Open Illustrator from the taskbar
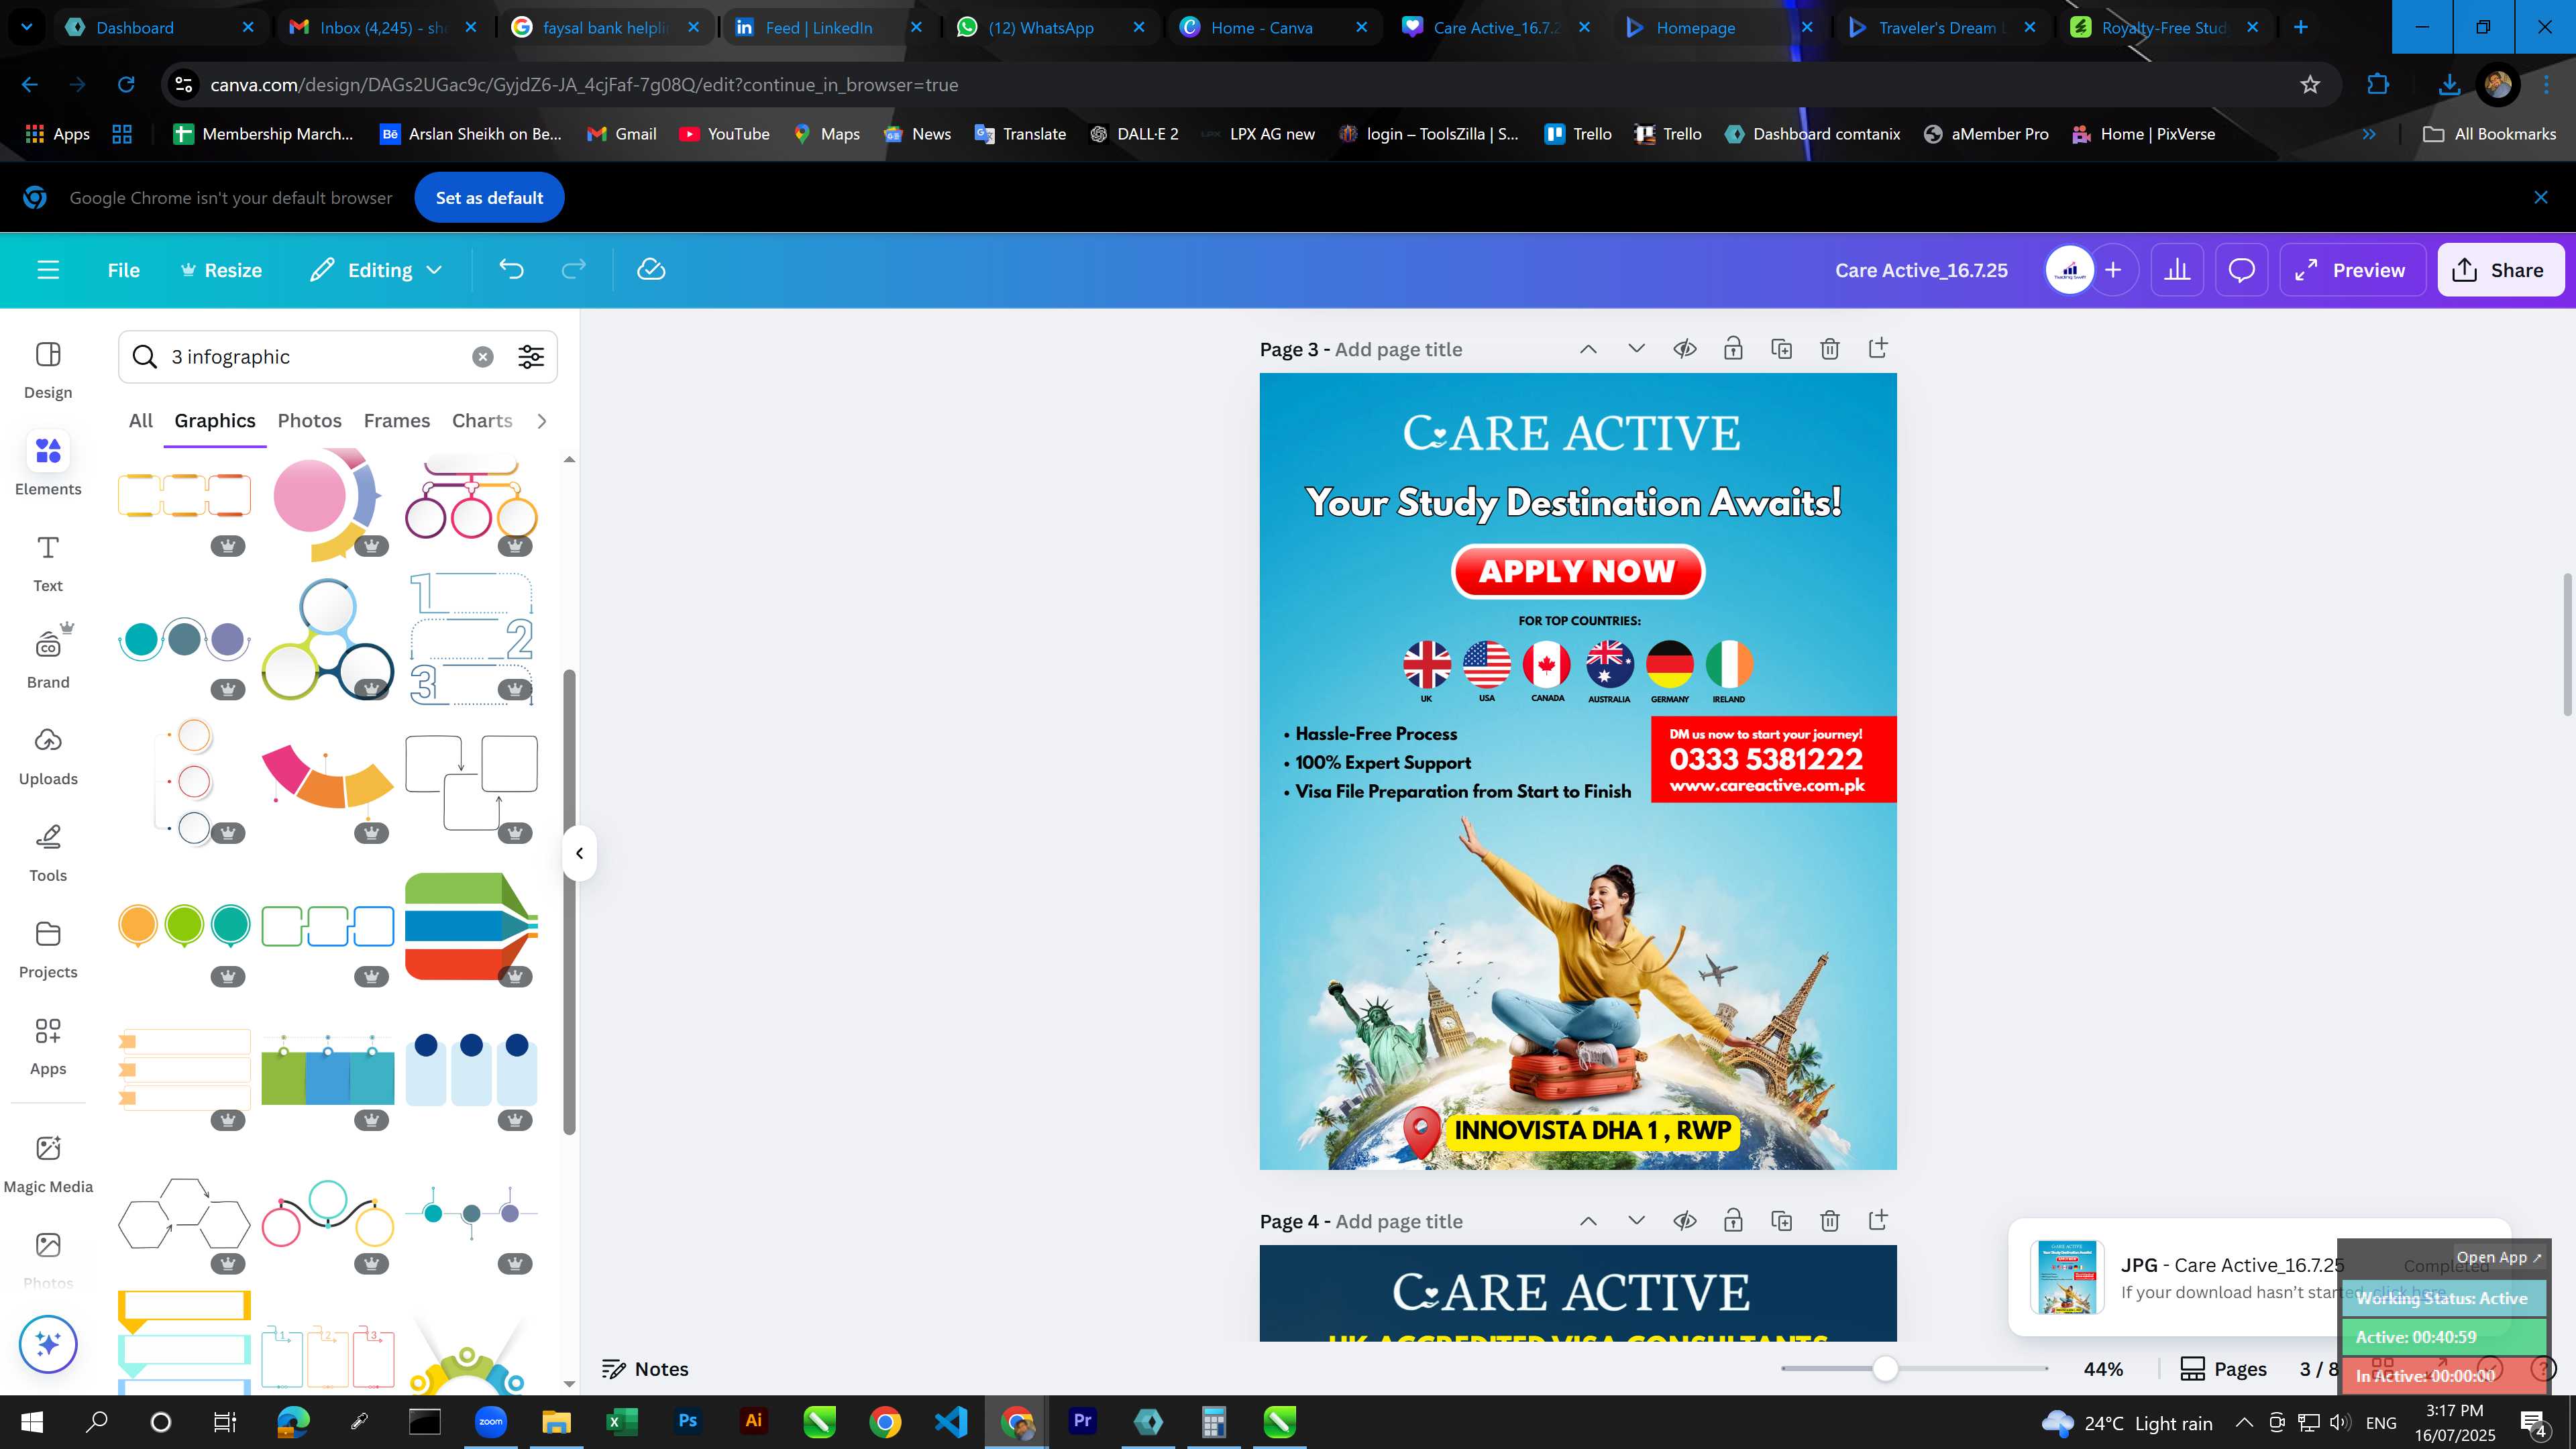The width and height of the screenshot is (2576, 1449). point(754,1421)
